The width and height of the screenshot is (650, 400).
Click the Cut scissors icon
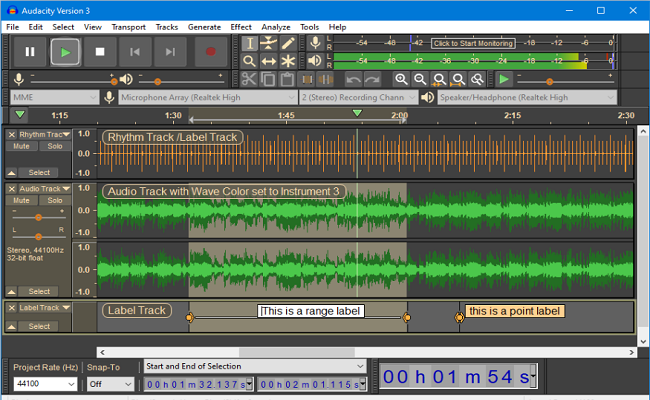tap(249, 79)
